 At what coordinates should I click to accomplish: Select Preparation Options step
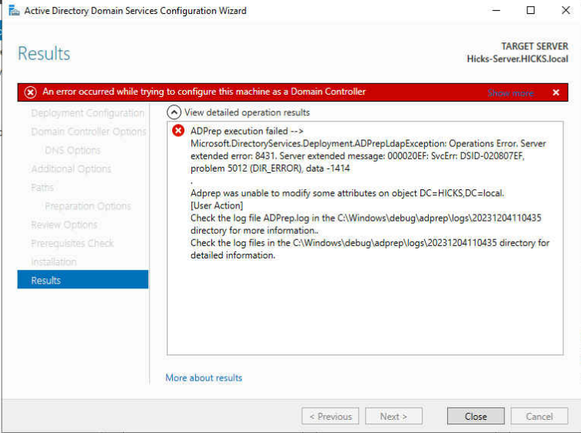(88, 206)
